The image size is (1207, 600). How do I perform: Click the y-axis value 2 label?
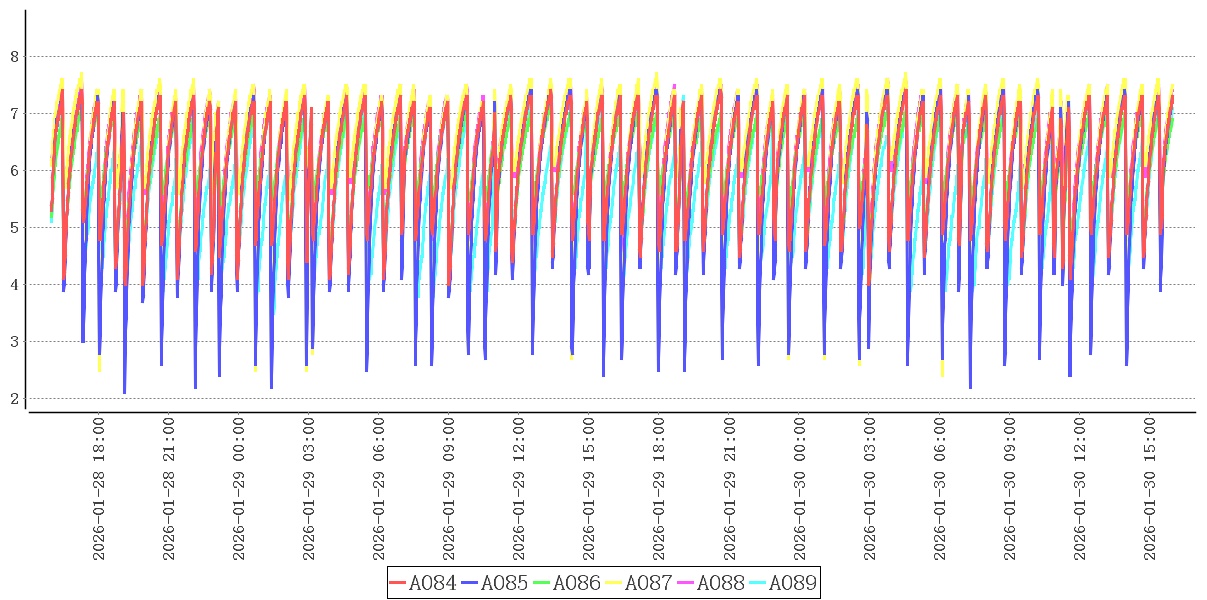click(x=14, y=399)
